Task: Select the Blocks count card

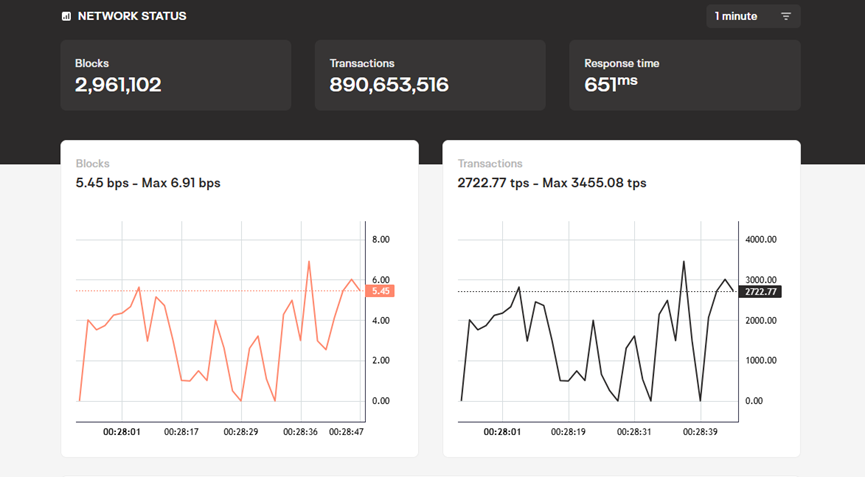Action: 175,75
